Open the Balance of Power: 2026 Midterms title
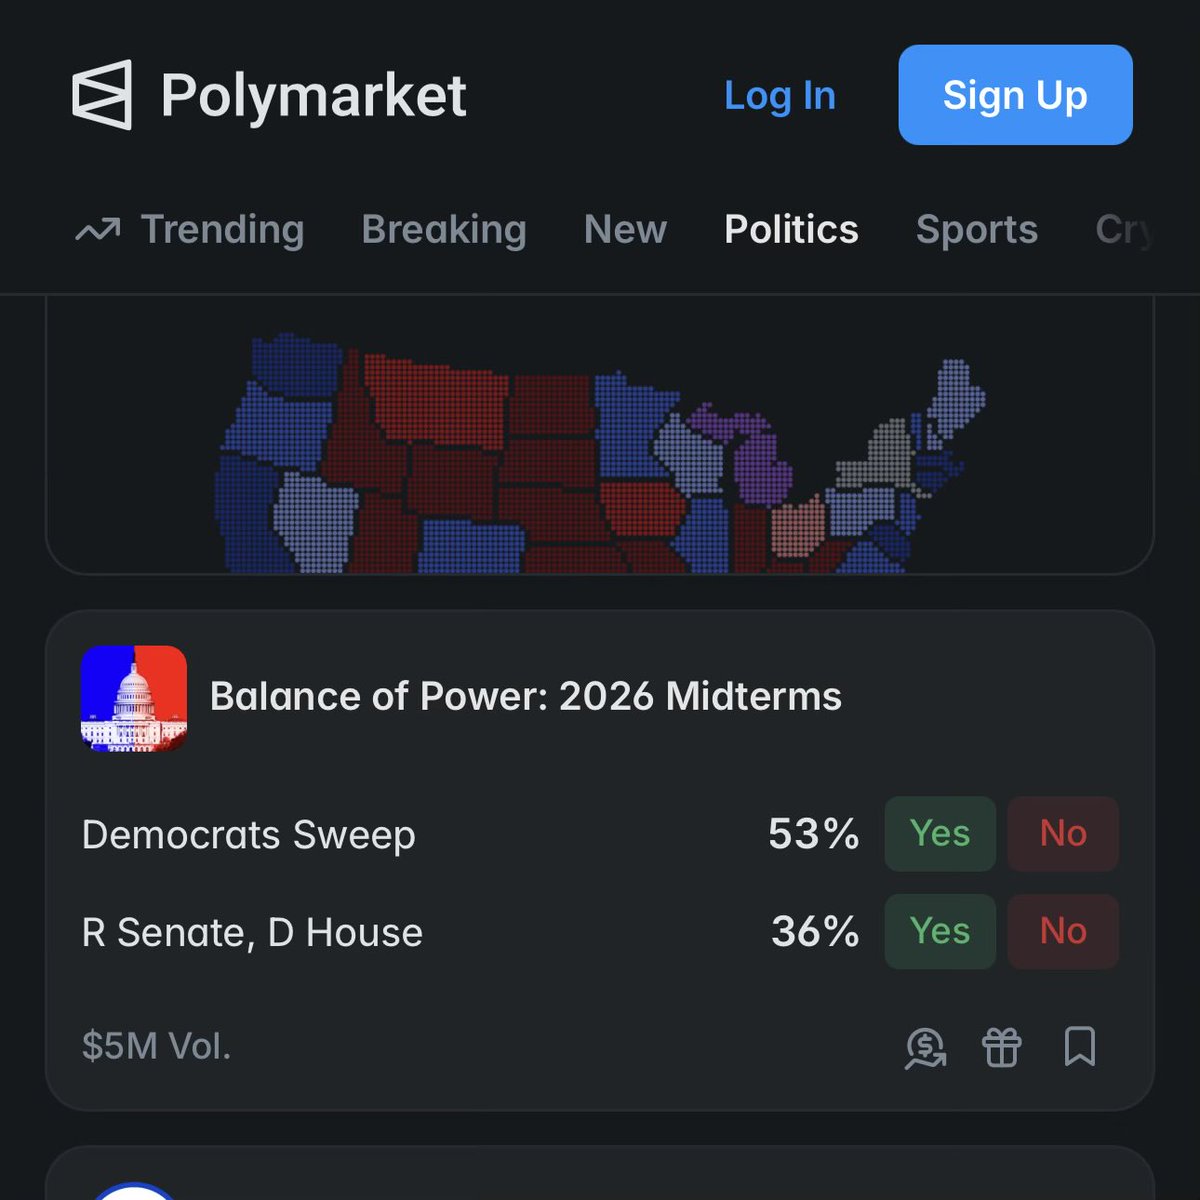This screenshot has width=1200, height=1200. click(526, 697)
